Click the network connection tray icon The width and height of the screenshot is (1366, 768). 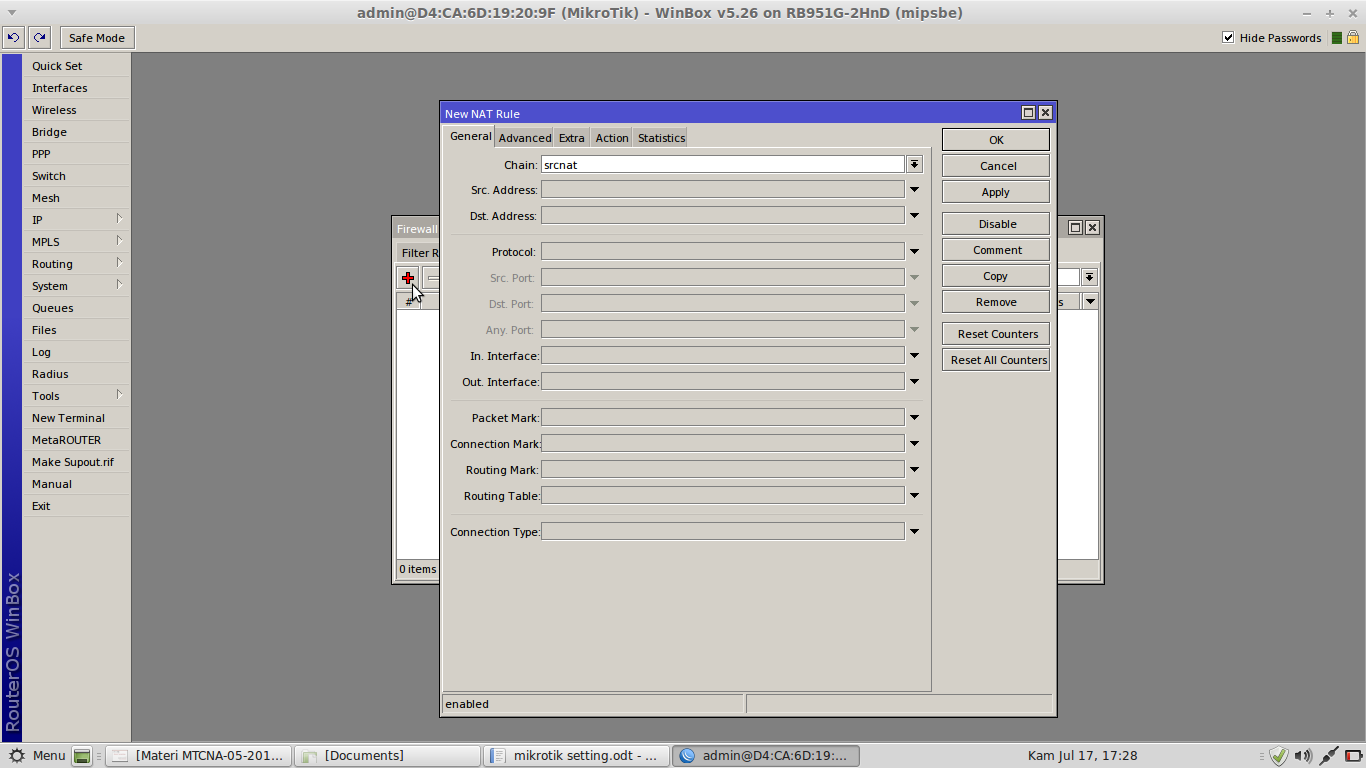1329,756
